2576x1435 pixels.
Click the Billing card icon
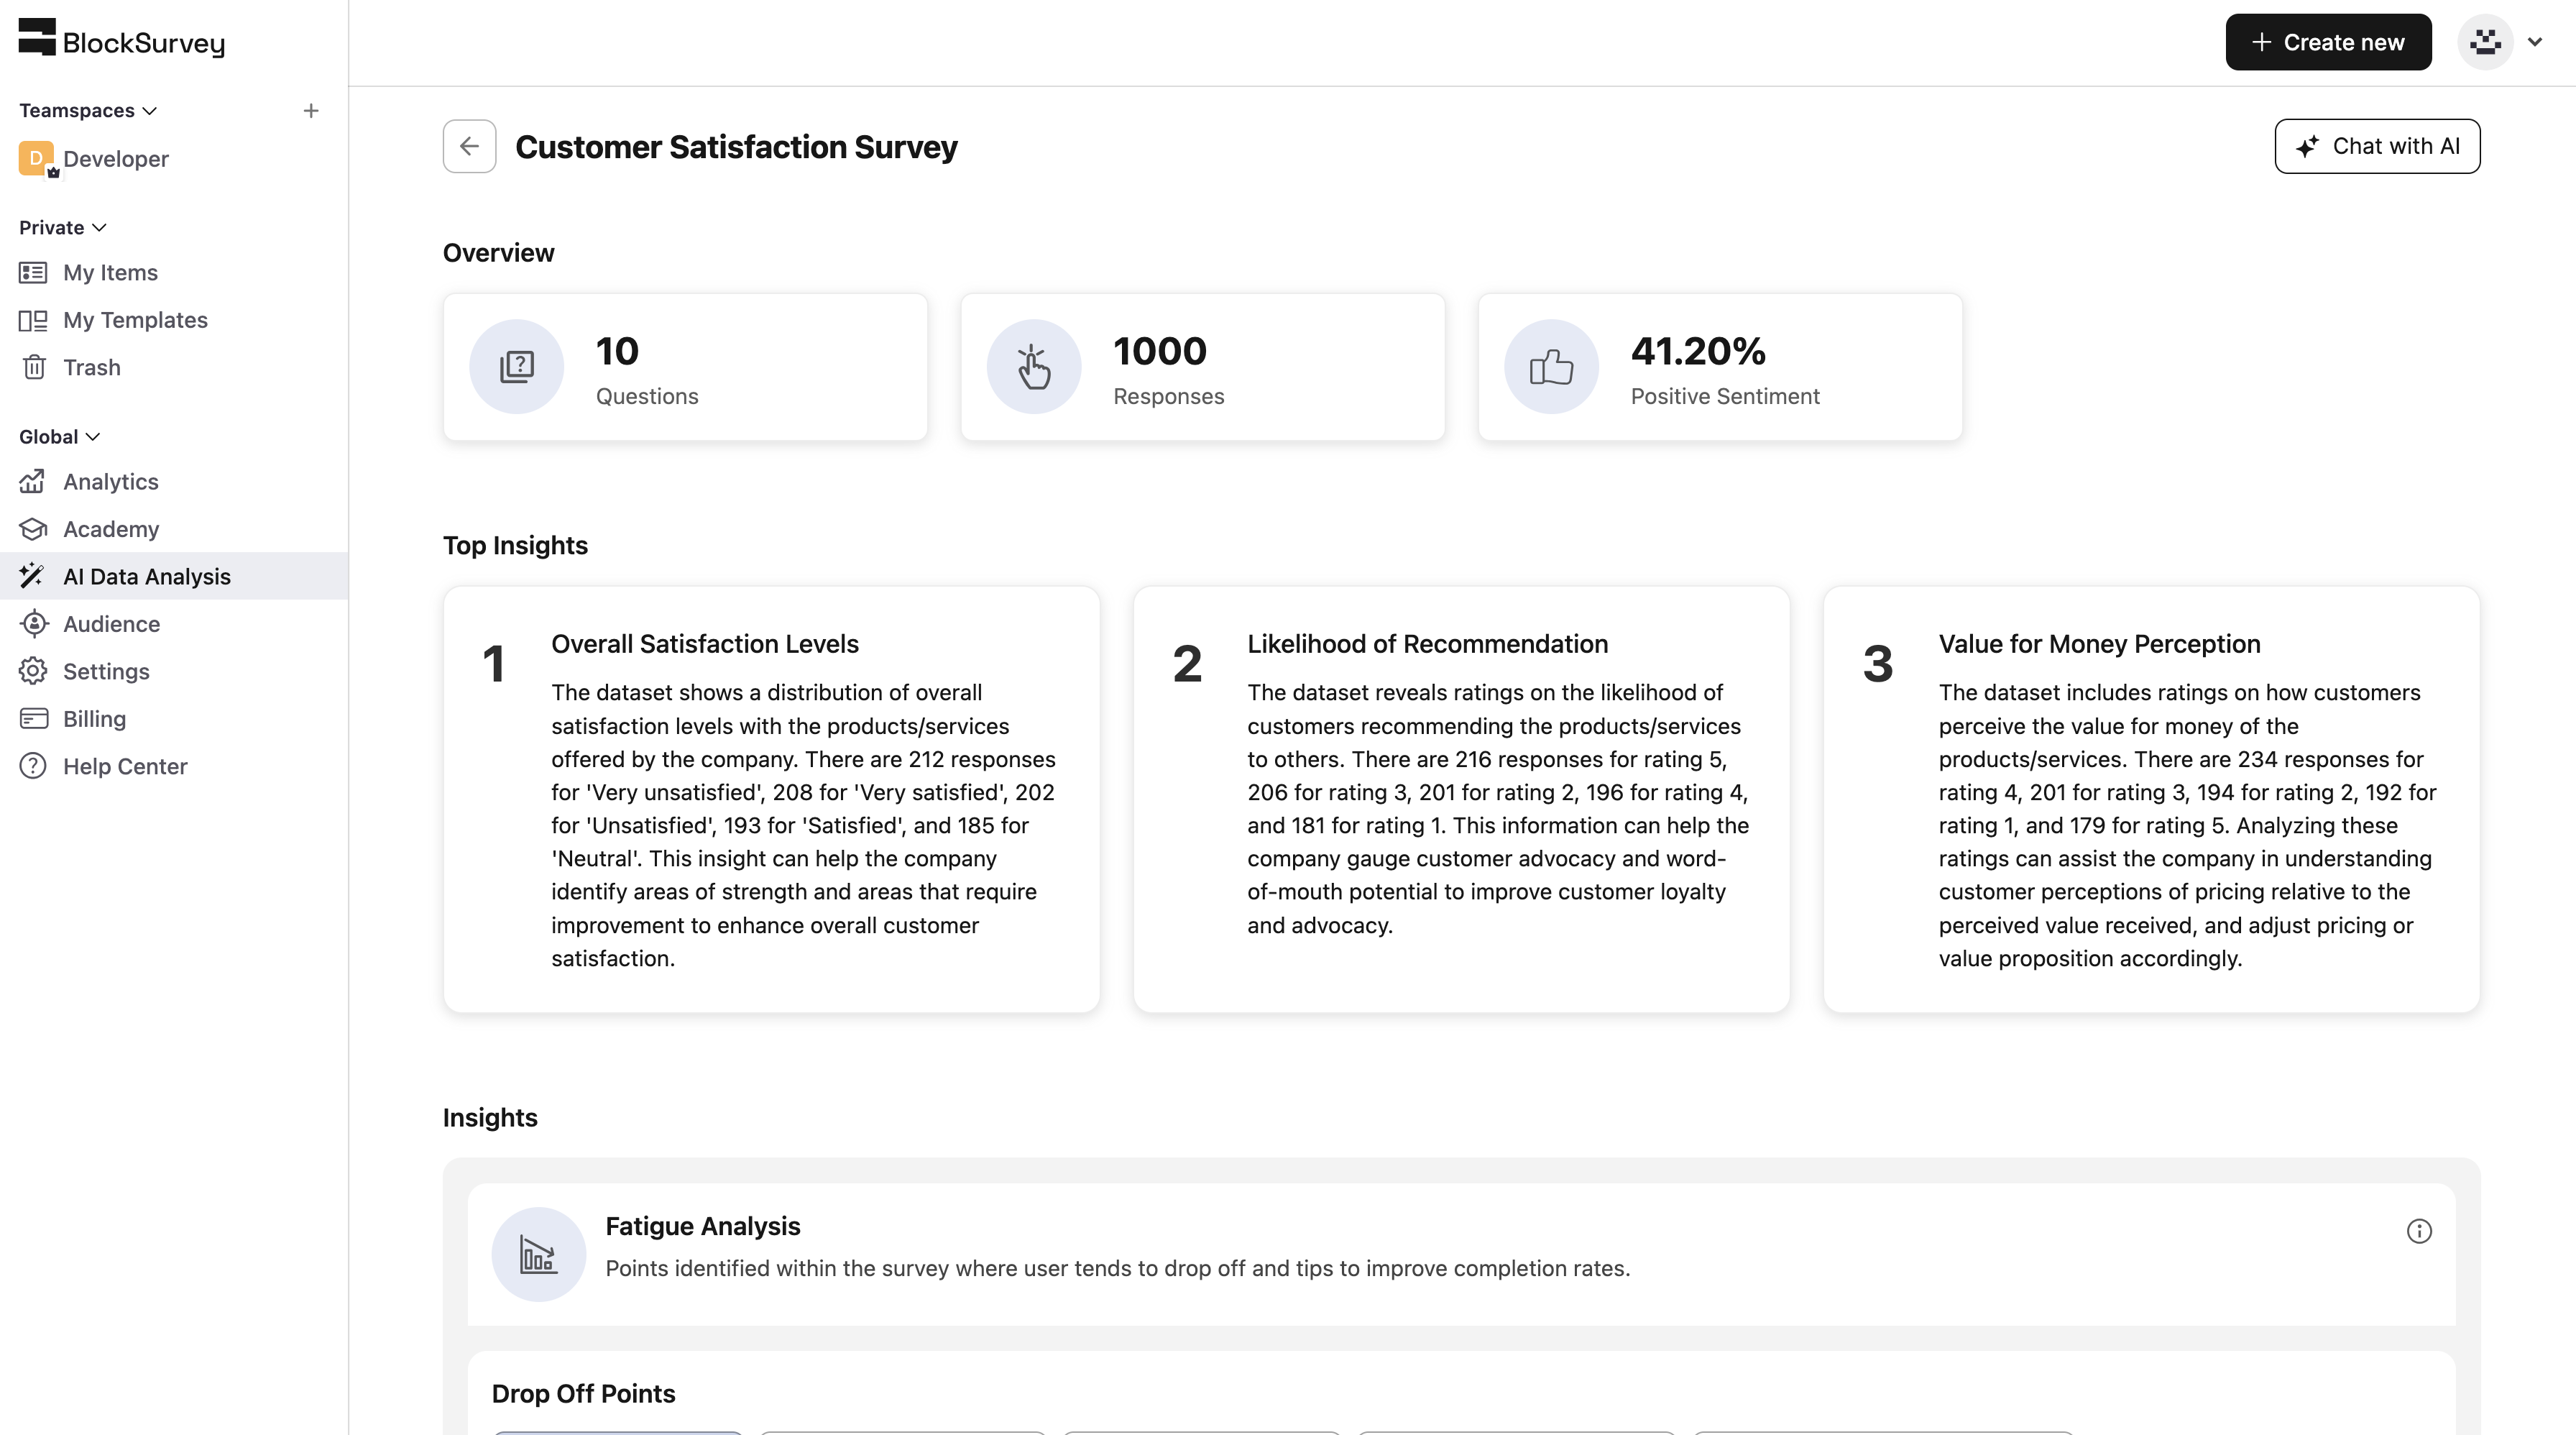tap(33, 719)
